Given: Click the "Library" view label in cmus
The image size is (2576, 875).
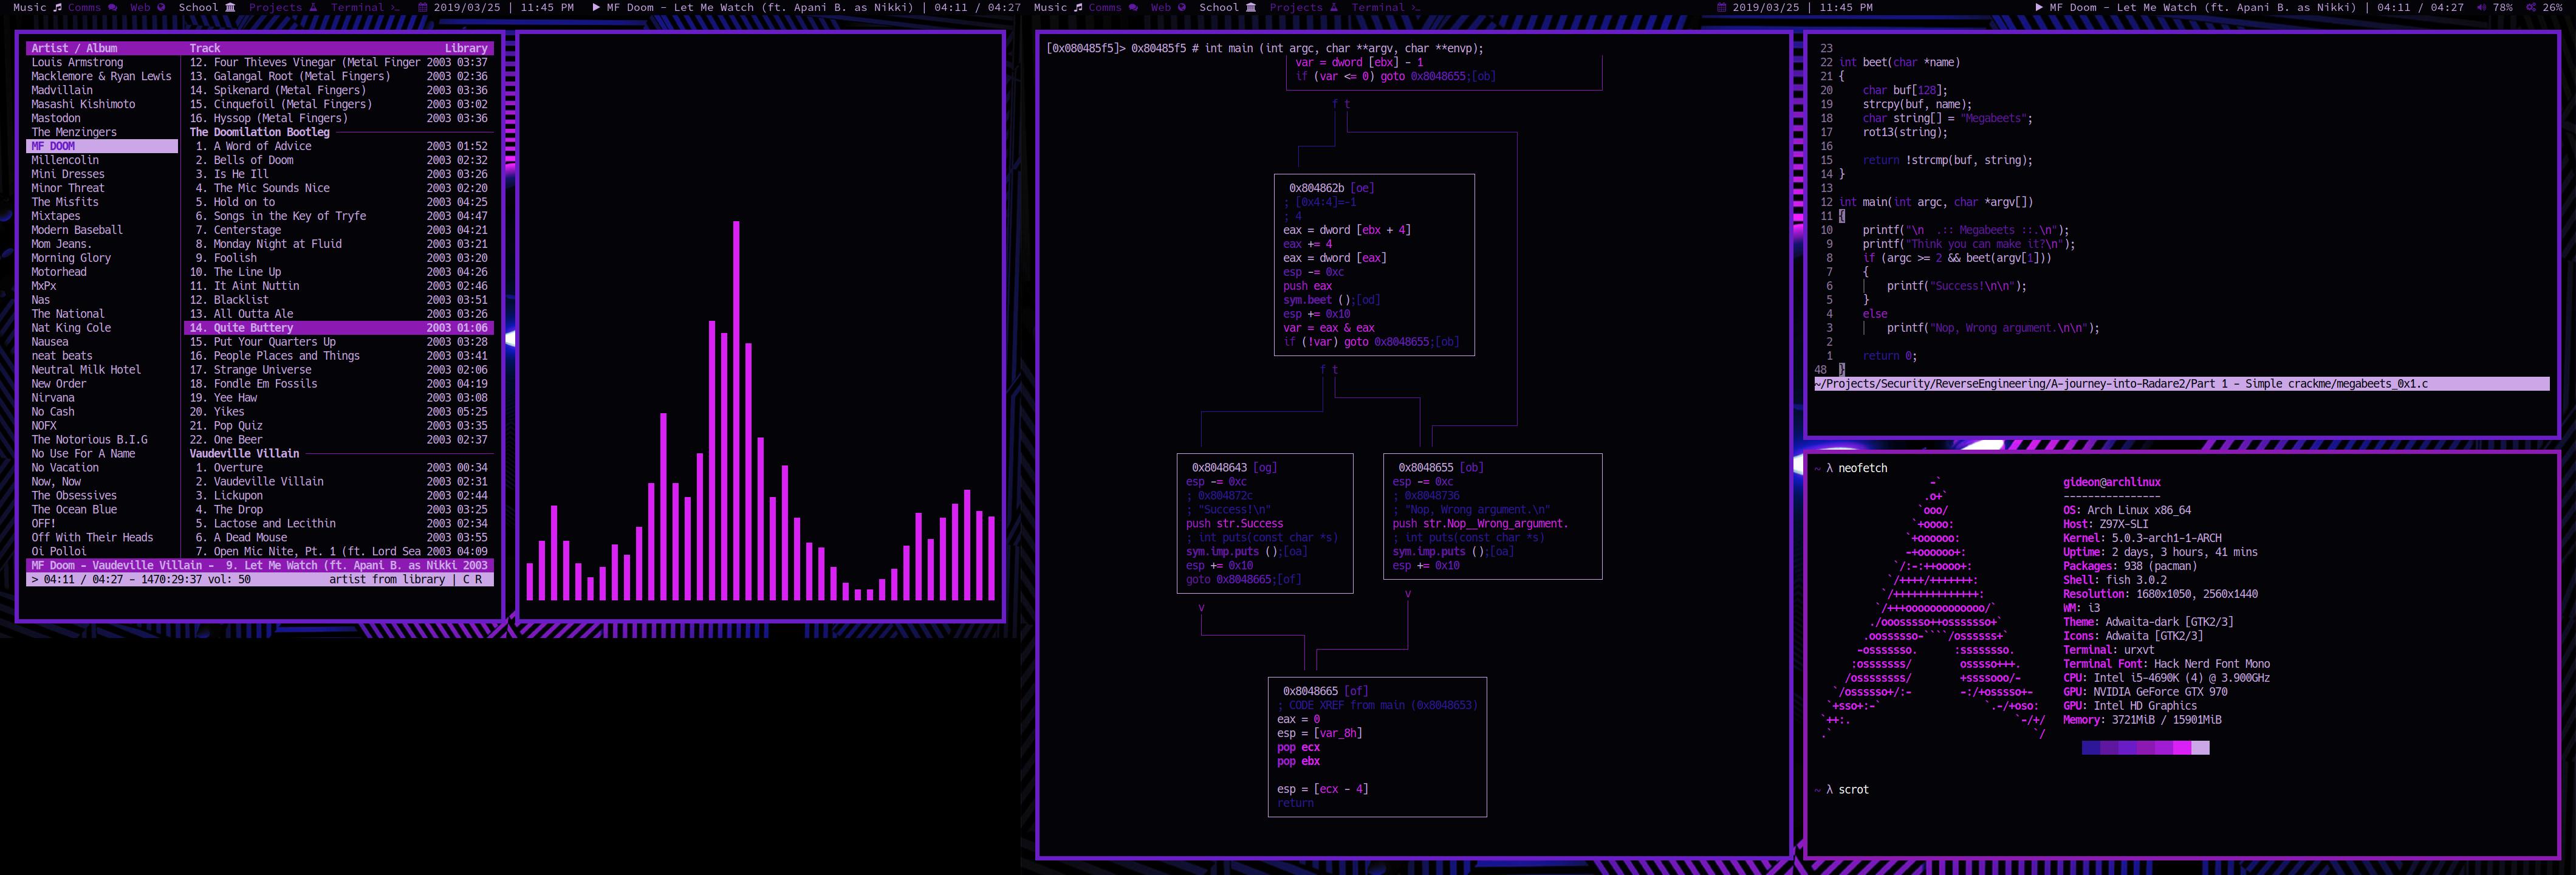Looking at the screenshot, I should (x=466, y=48).
